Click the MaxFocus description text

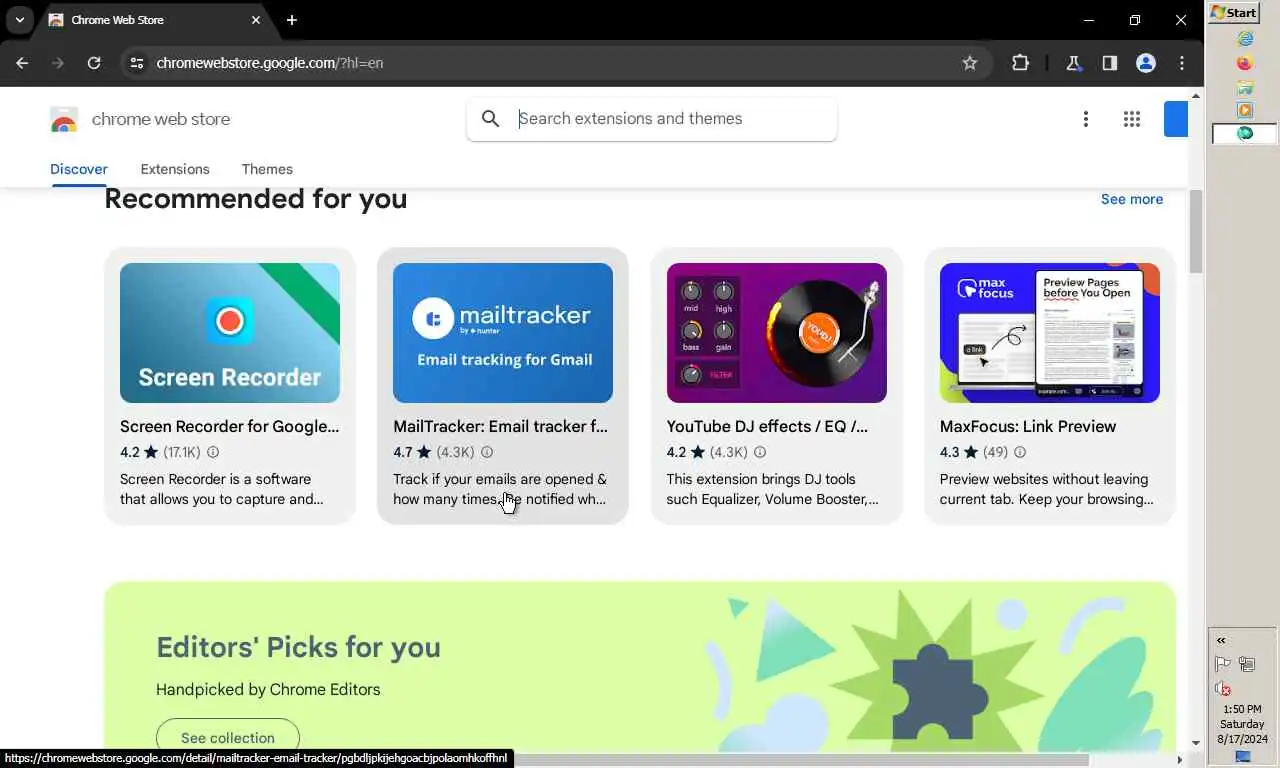point(1046,489)
